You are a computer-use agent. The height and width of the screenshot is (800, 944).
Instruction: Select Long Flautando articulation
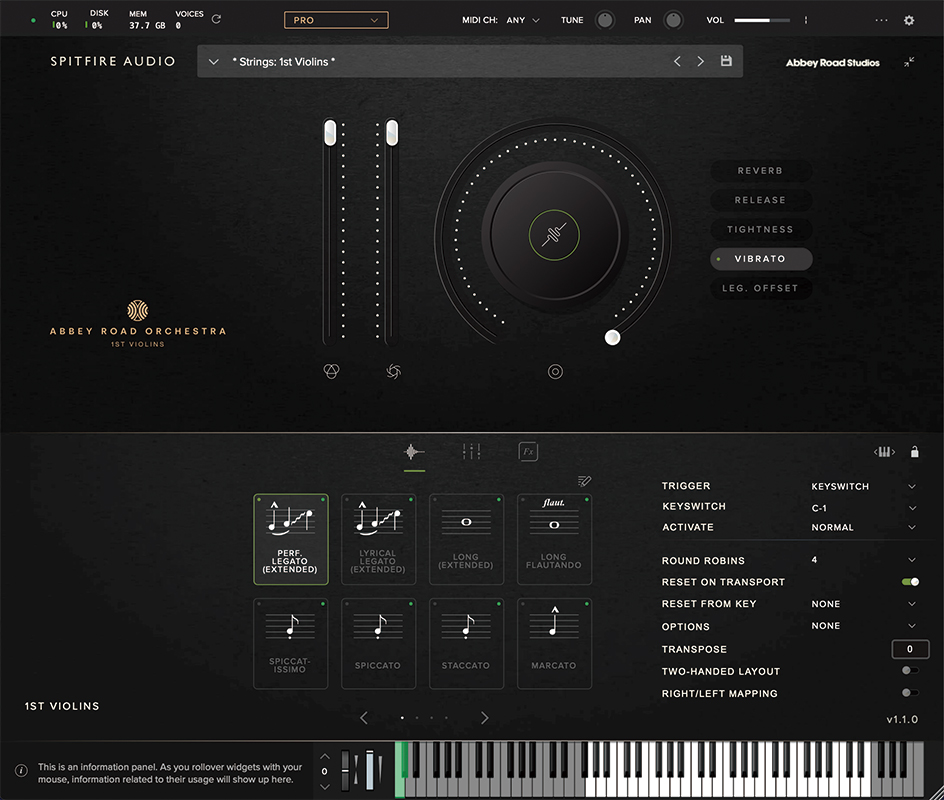554,539
